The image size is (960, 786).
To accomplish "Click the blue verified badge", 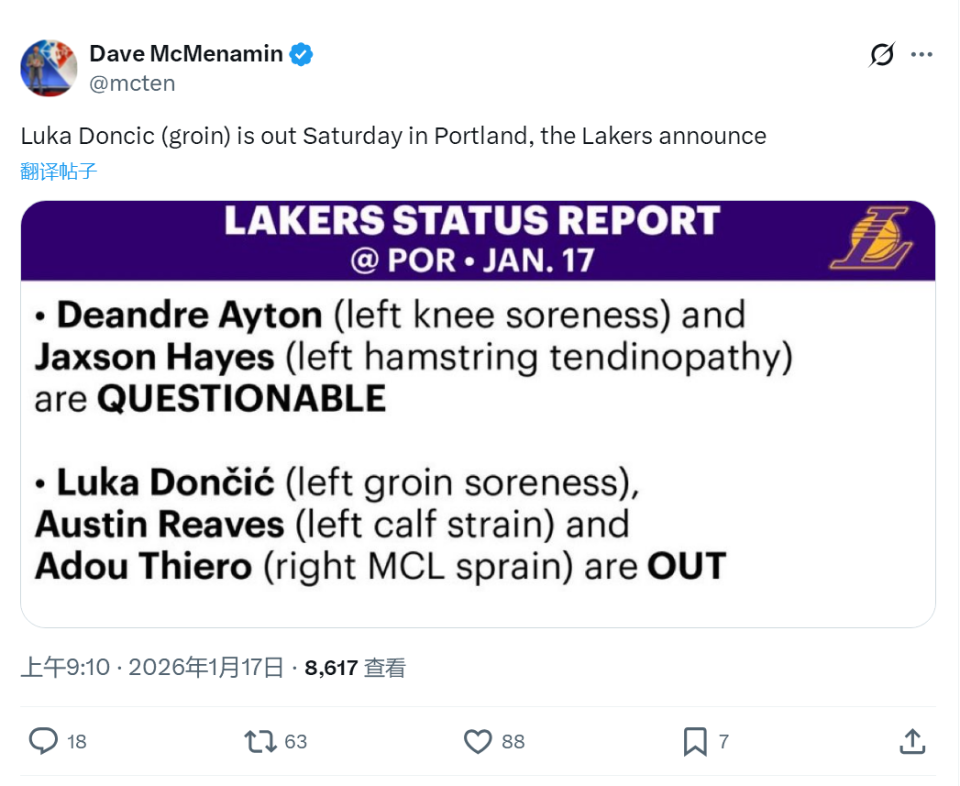I will [301, 54].
